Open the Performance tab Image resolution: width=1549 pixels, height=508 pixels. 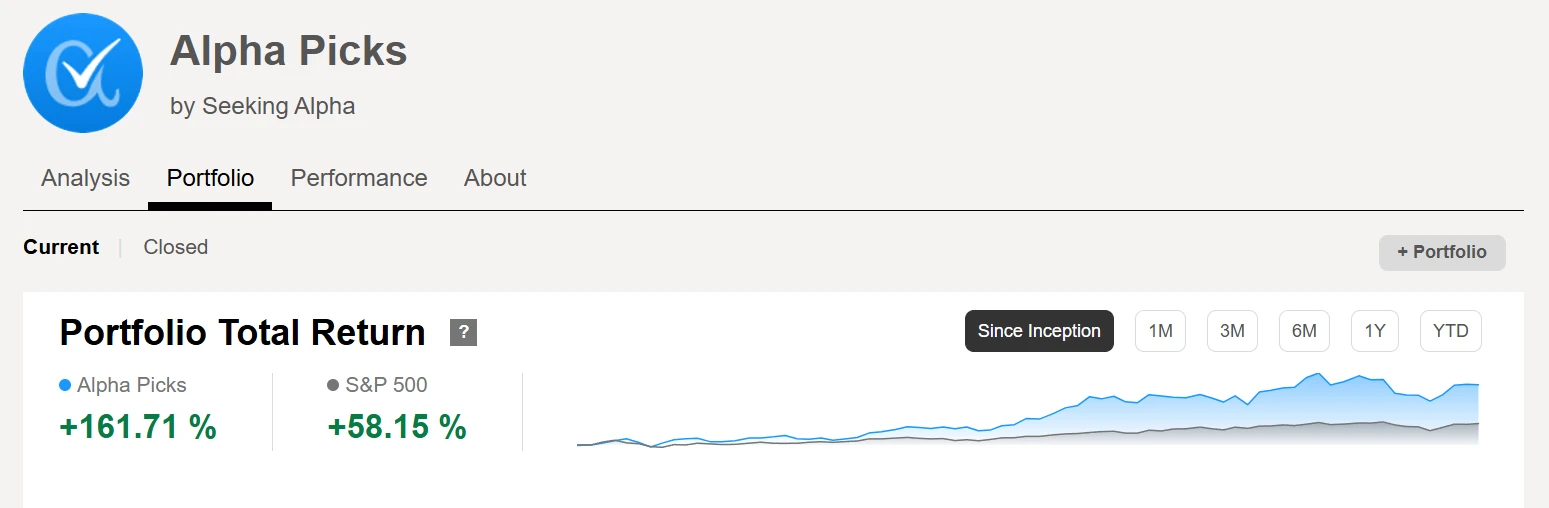(x=359, y=178)
